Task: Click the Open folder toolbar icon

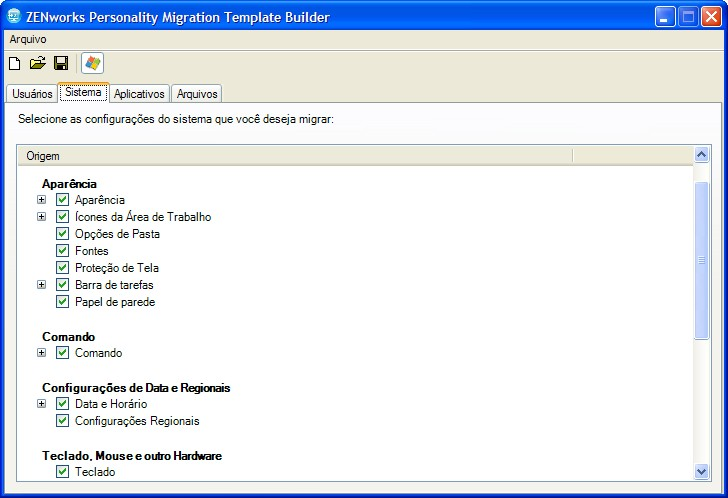Action: click(x=38, y=63)
